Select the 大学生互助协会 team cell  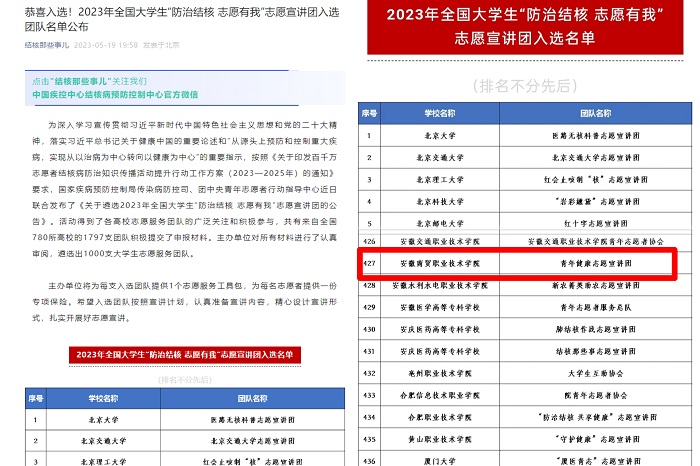tap(596, 373)
